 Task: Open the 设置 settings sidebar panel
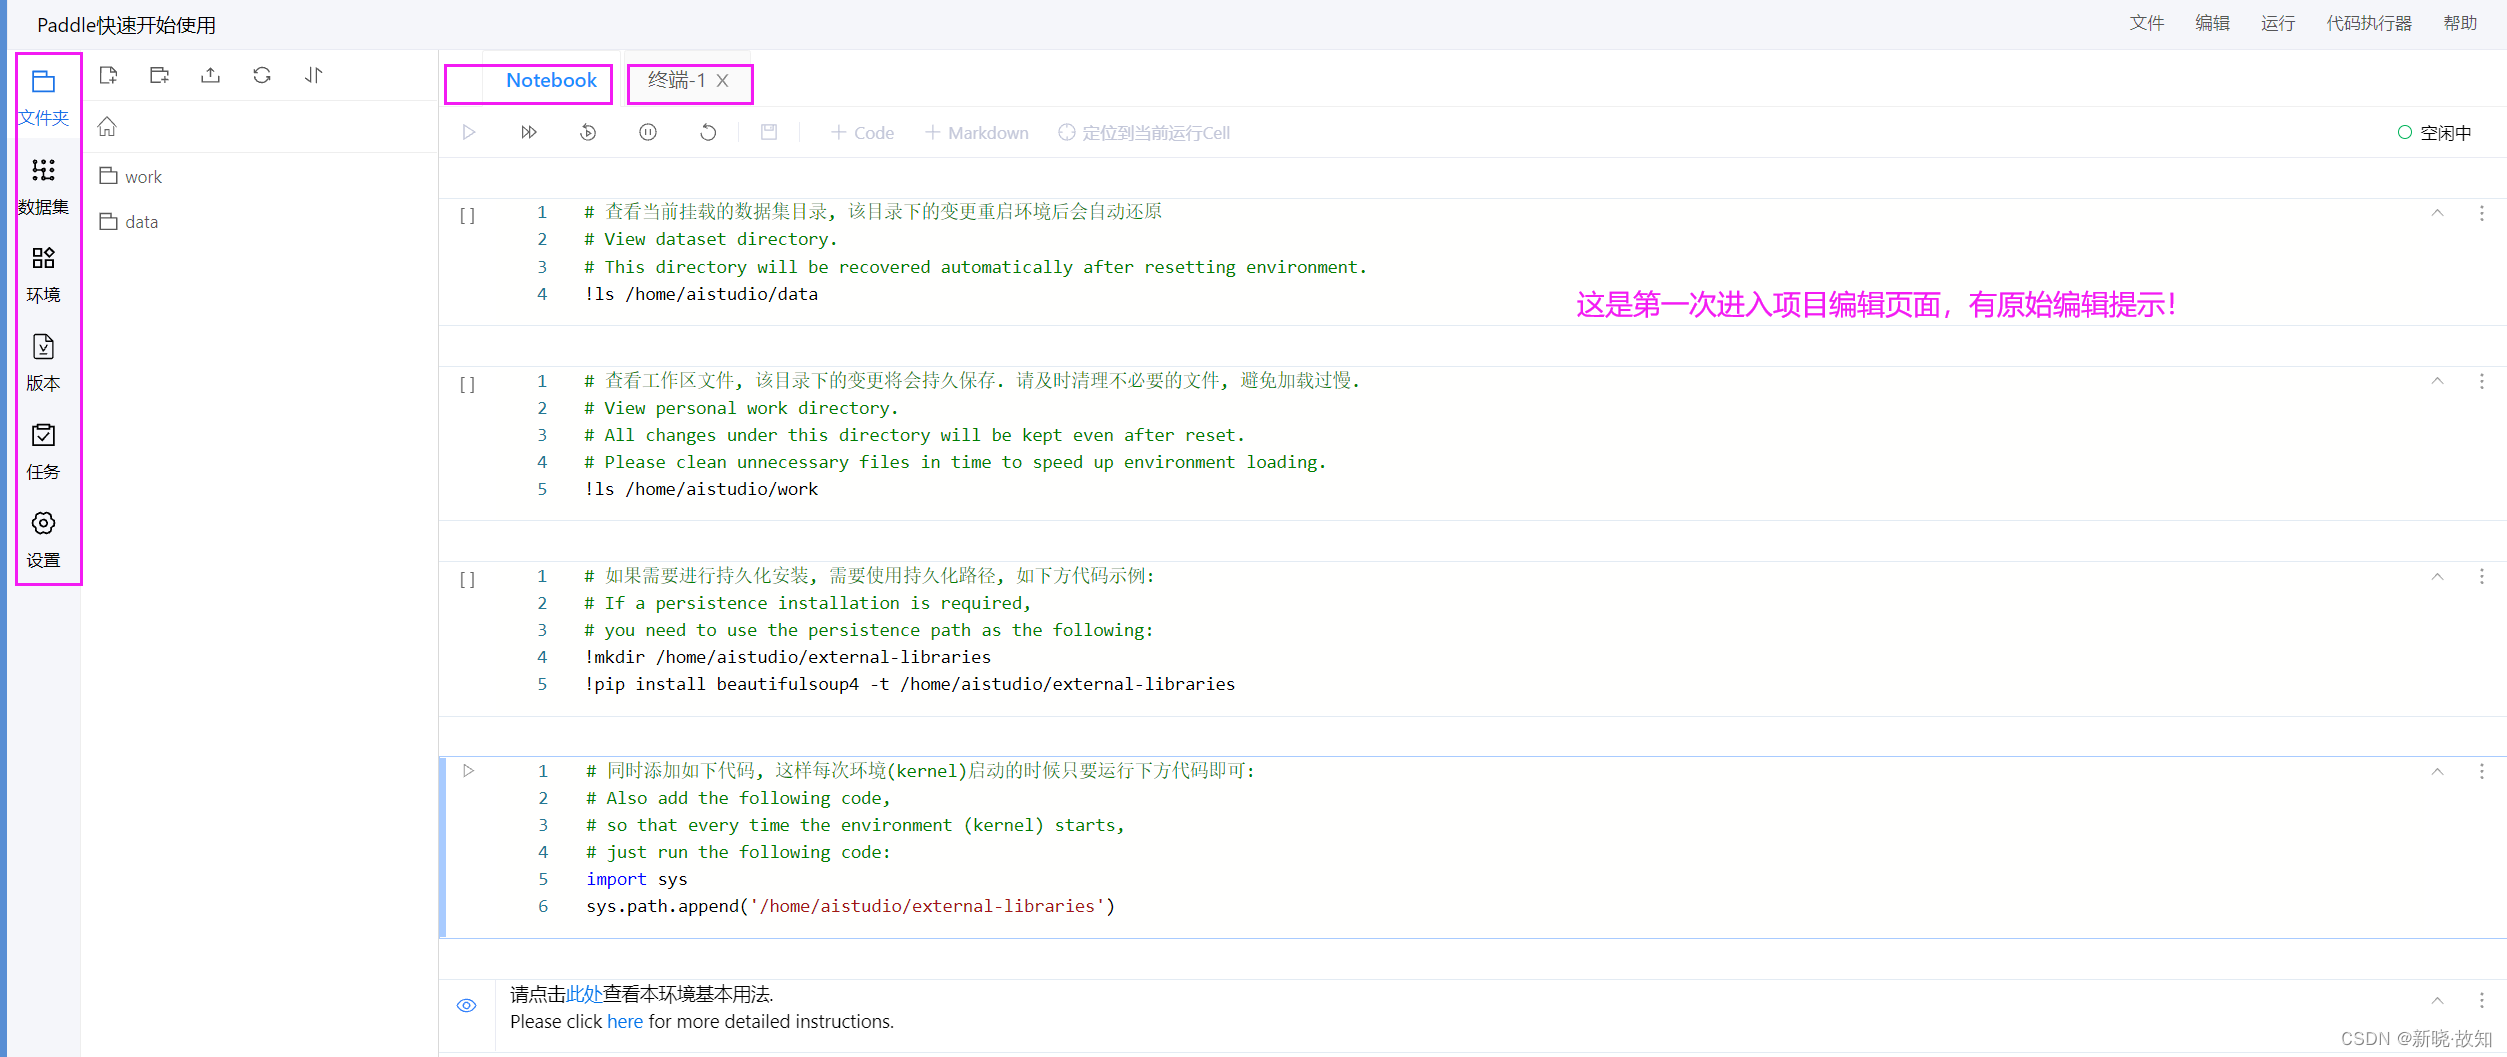coord(44,540)
